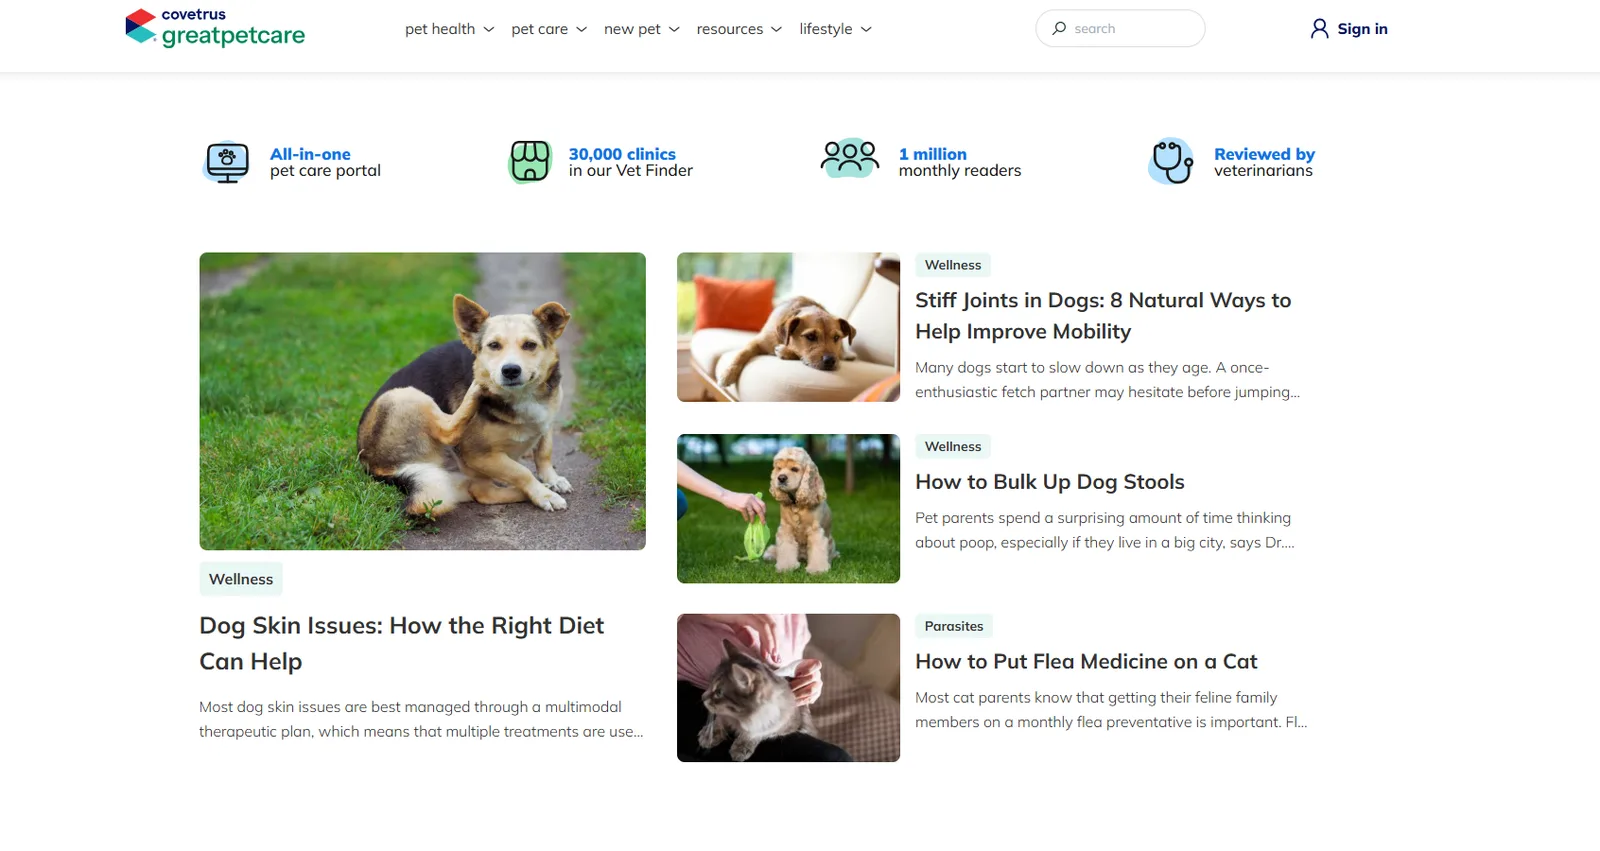Image resolution: width=1600 pixels, height=851 pixels.
Task: Open the dog scratching article image
Action: point(422,401)
